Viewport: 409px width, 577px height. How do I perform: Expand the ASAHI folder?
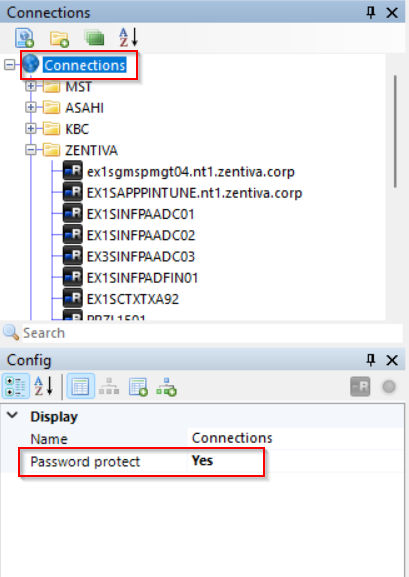coord(31,107)
